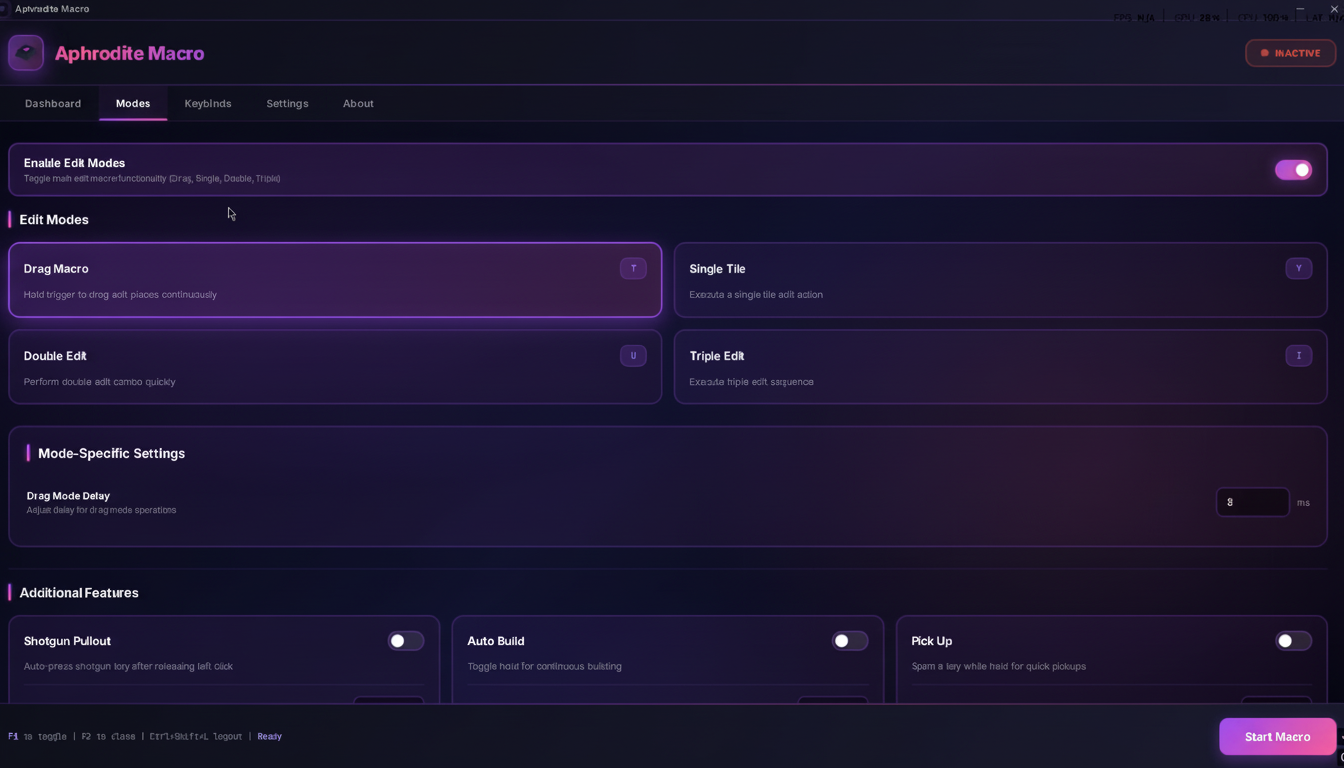Switch to the Modes tab
Viewport: 1344px width, 768px height.
coord(133,104)
